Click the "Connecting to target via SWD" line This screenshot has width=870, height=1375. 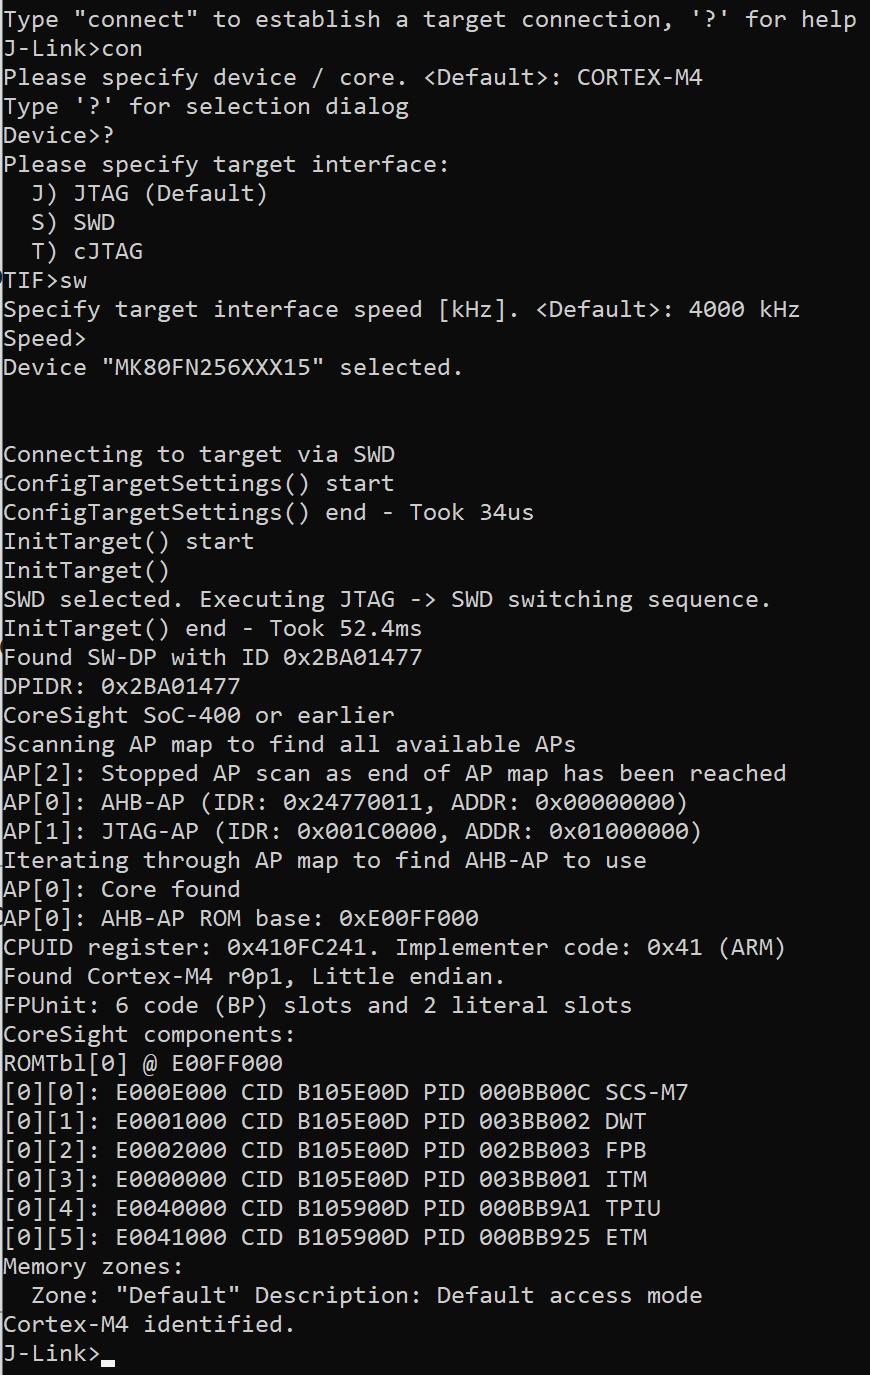(199, 455)
